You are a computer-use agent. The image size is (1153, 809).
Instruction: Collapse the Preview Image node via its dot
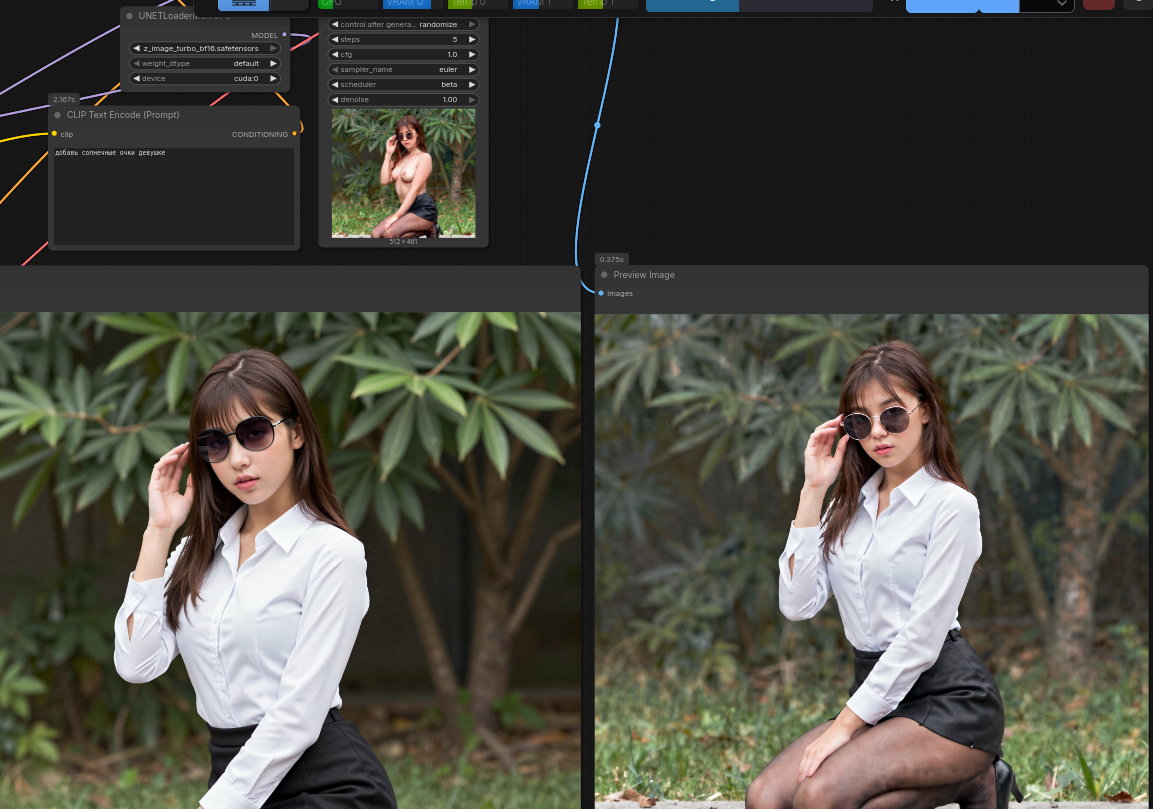[x=604, y=275]
